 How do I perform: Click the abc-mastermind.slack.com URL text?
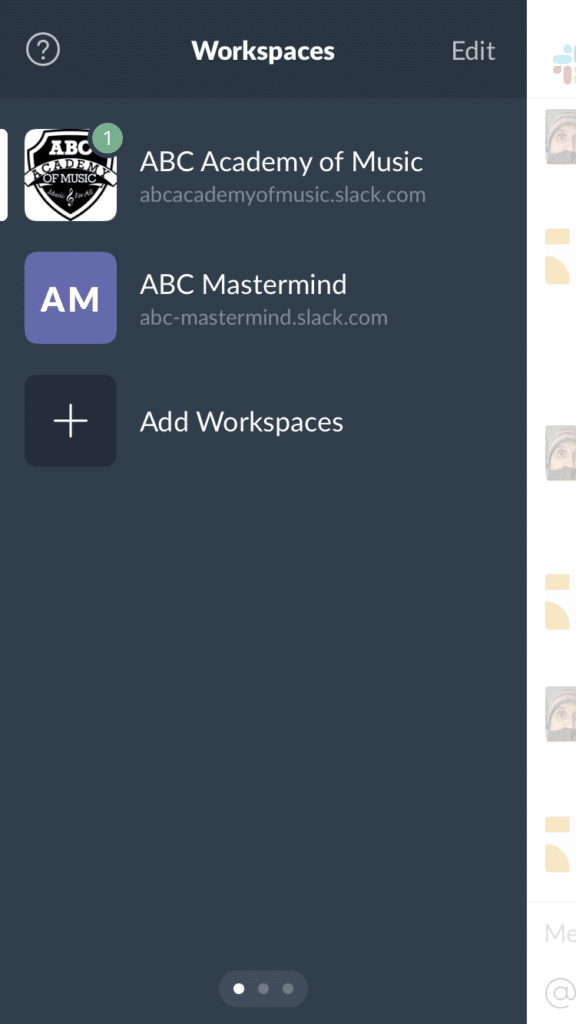click(x=264, y=317)
